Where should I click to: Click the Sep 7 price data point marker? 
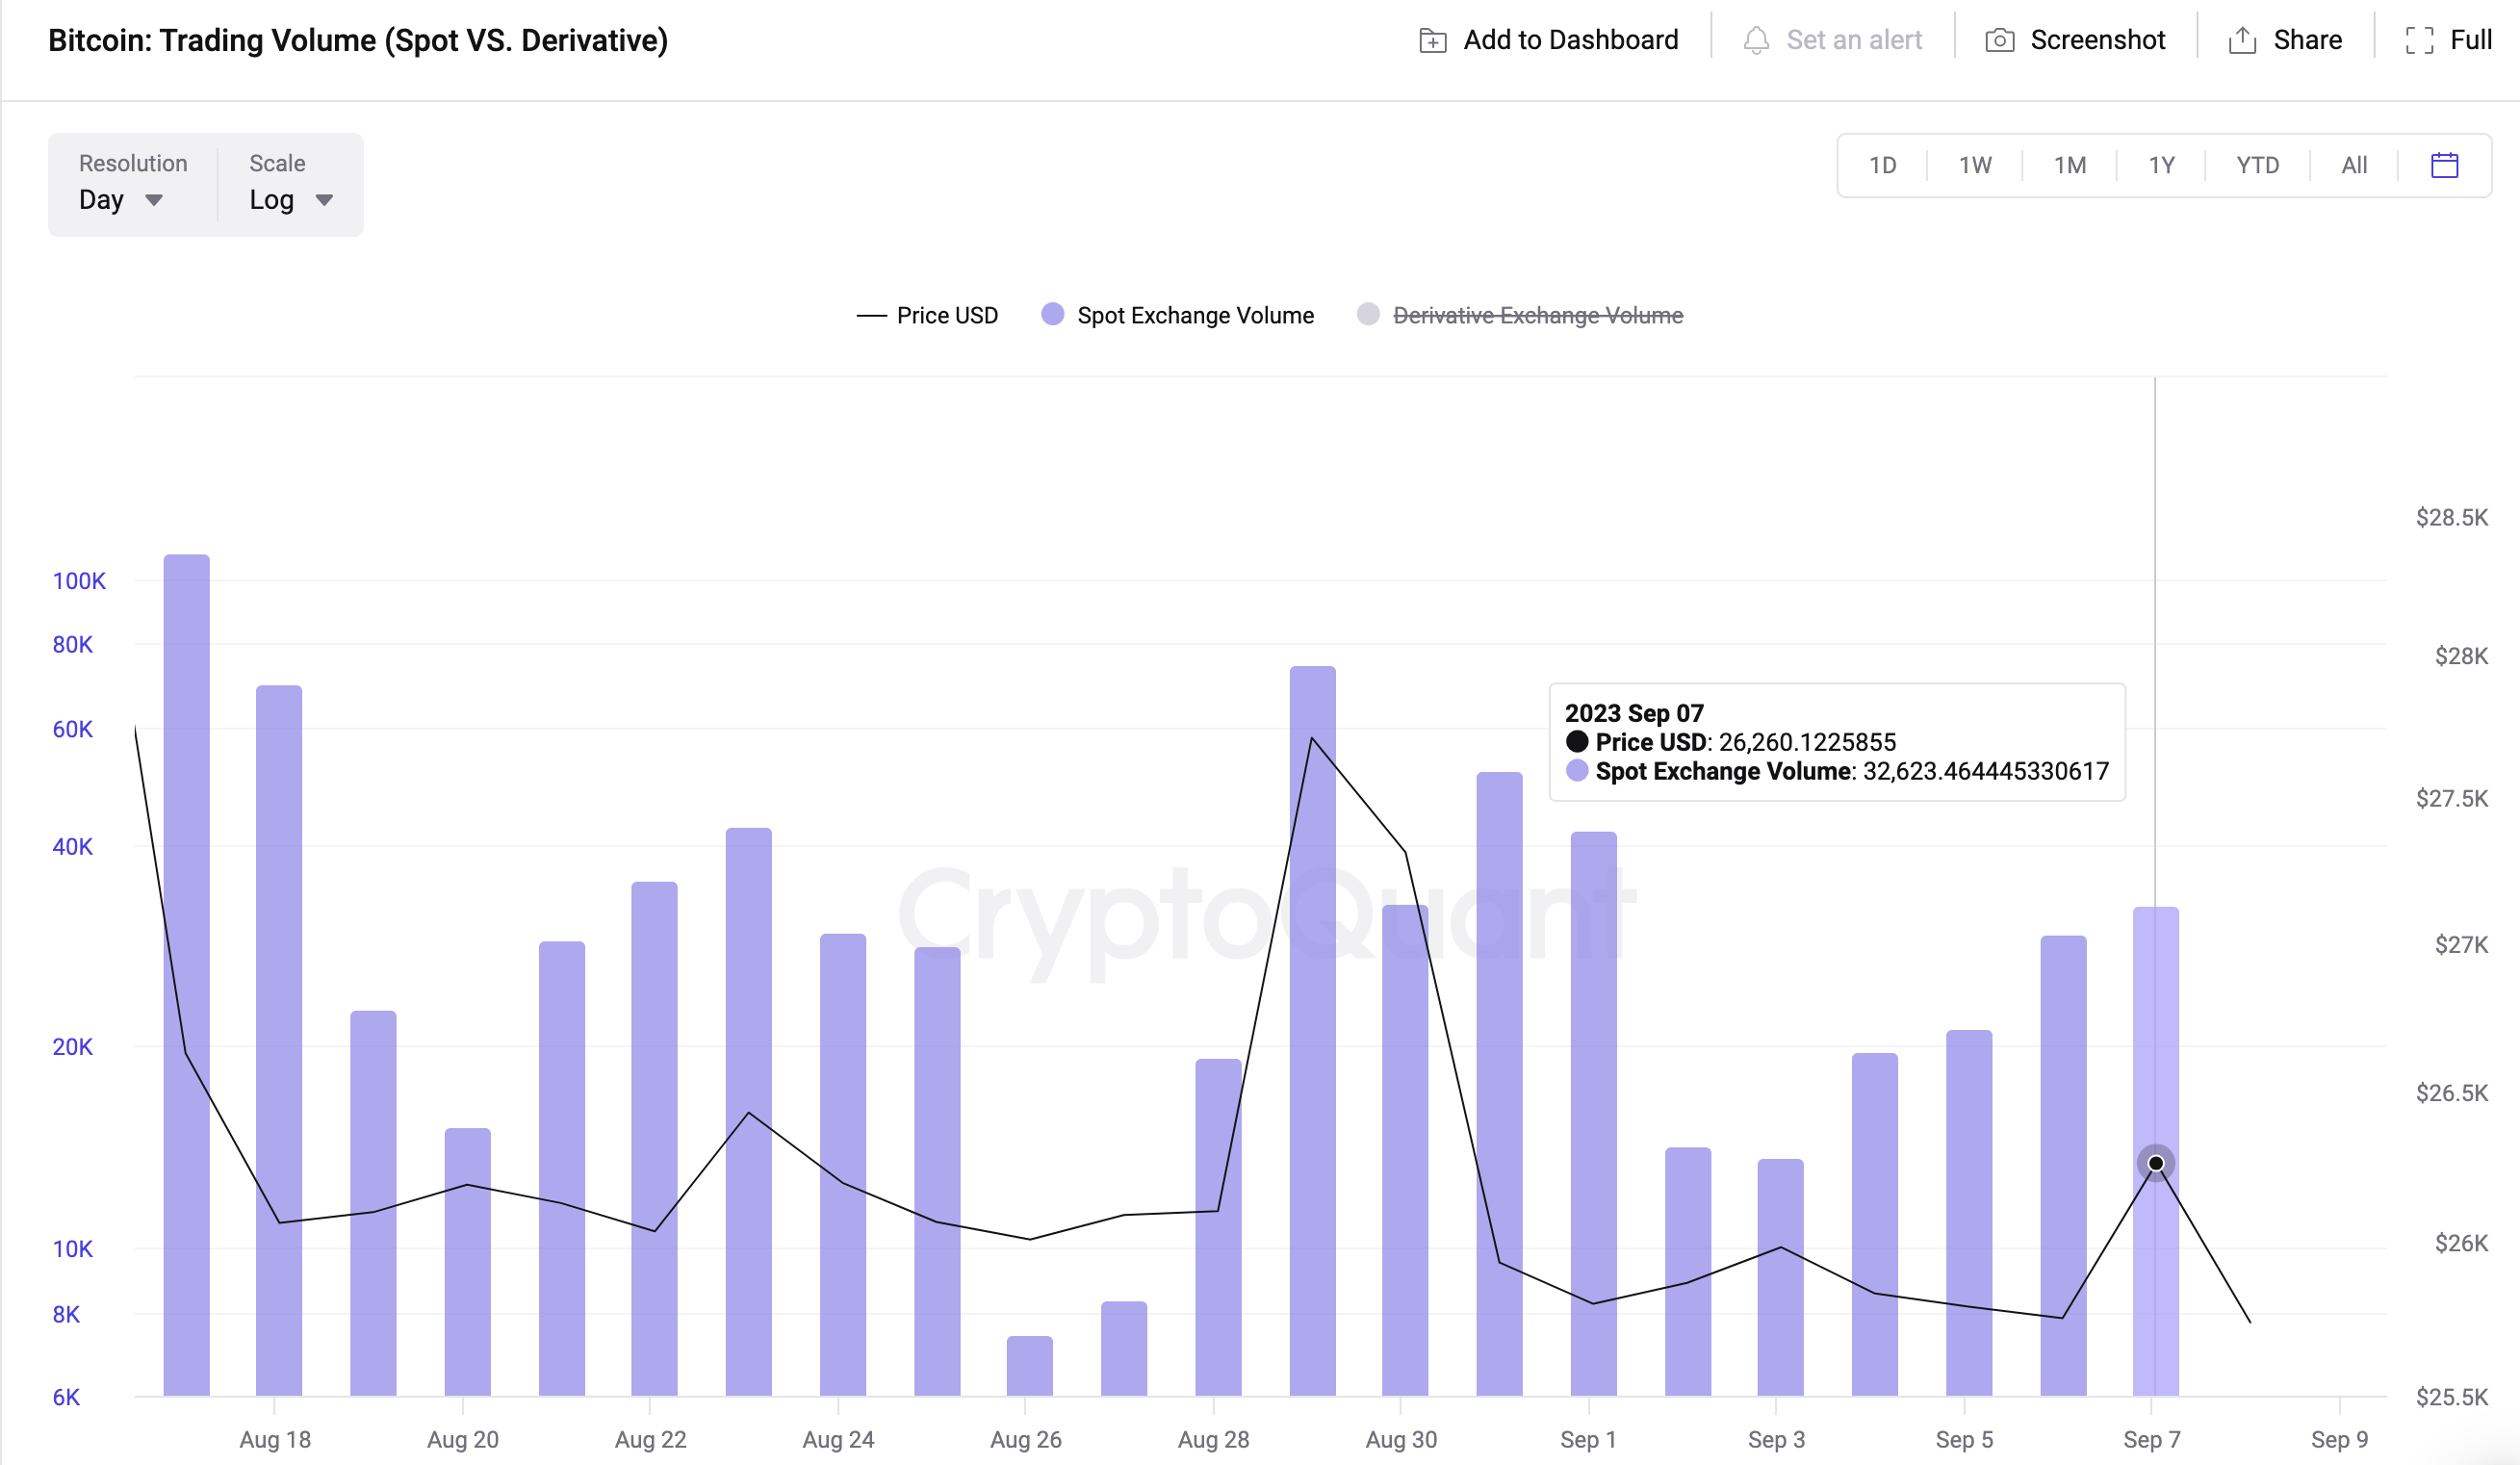tap(2156, 1163)
